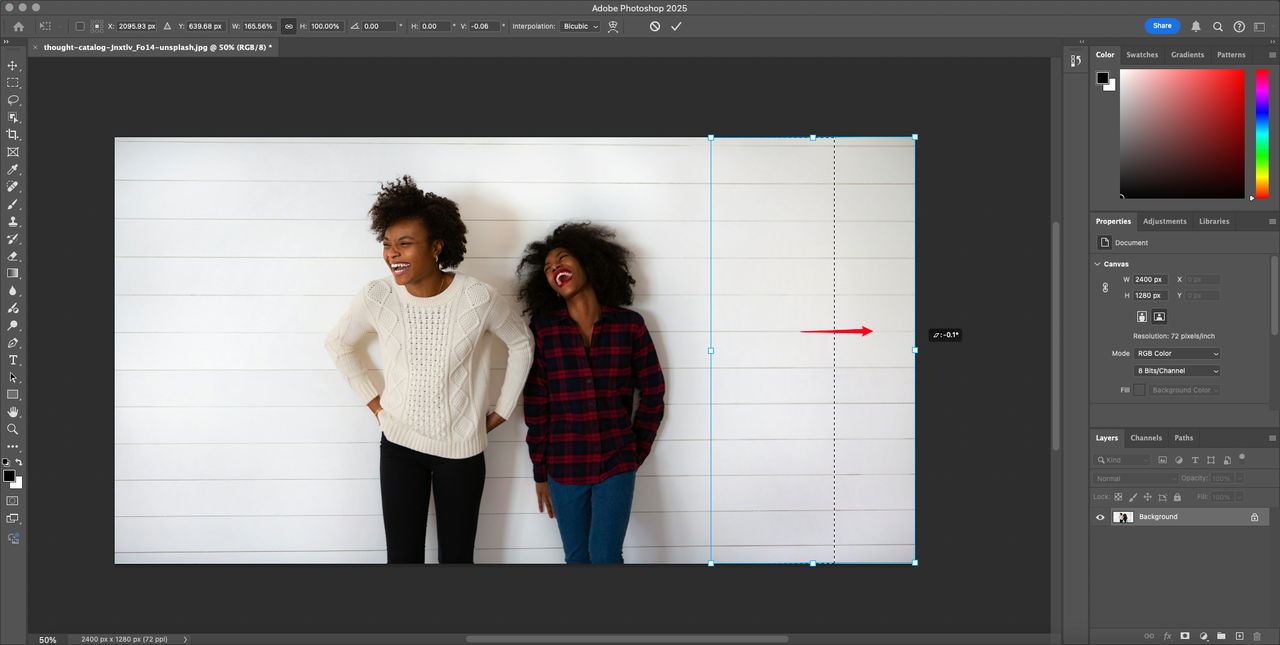
Task: Select the Path Selection tool
Action: (13, 378)
